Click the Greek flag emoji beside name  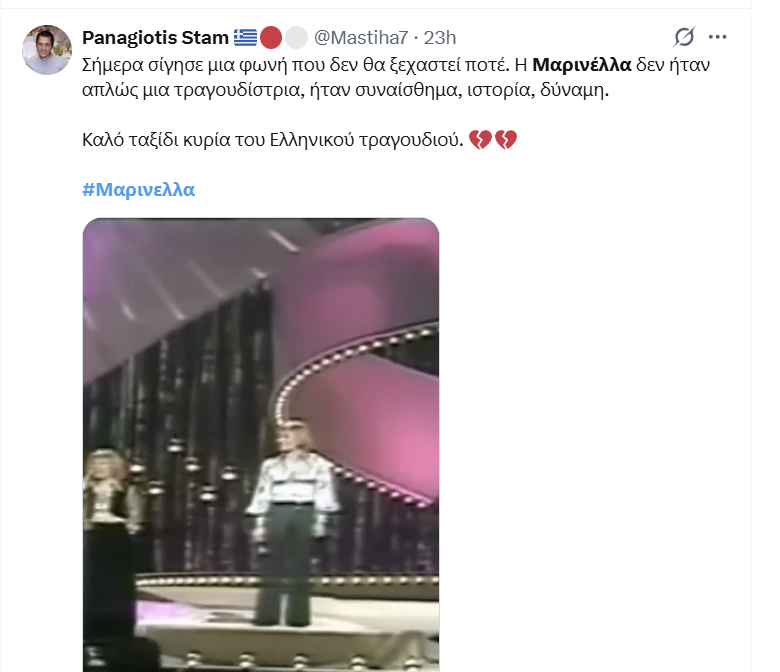(246, 38)
